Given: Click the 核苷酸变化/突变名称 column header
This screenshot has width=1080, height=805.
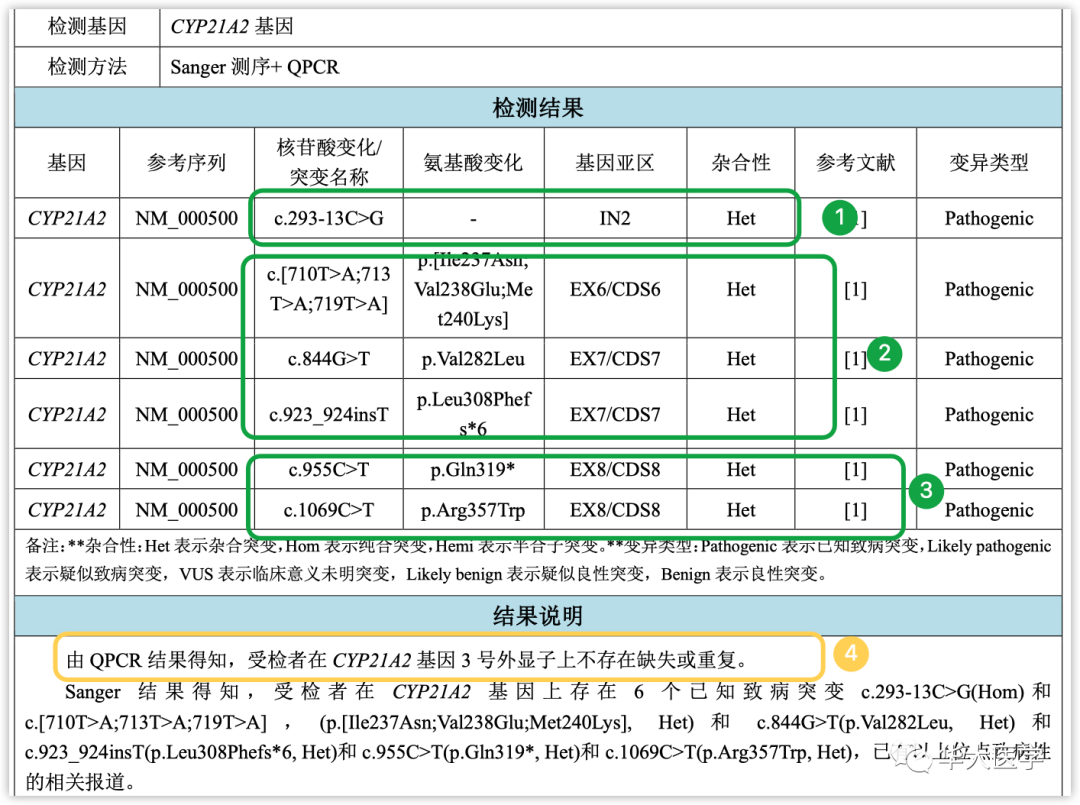Looking at the screenshot, I should [x=329, y=163].
